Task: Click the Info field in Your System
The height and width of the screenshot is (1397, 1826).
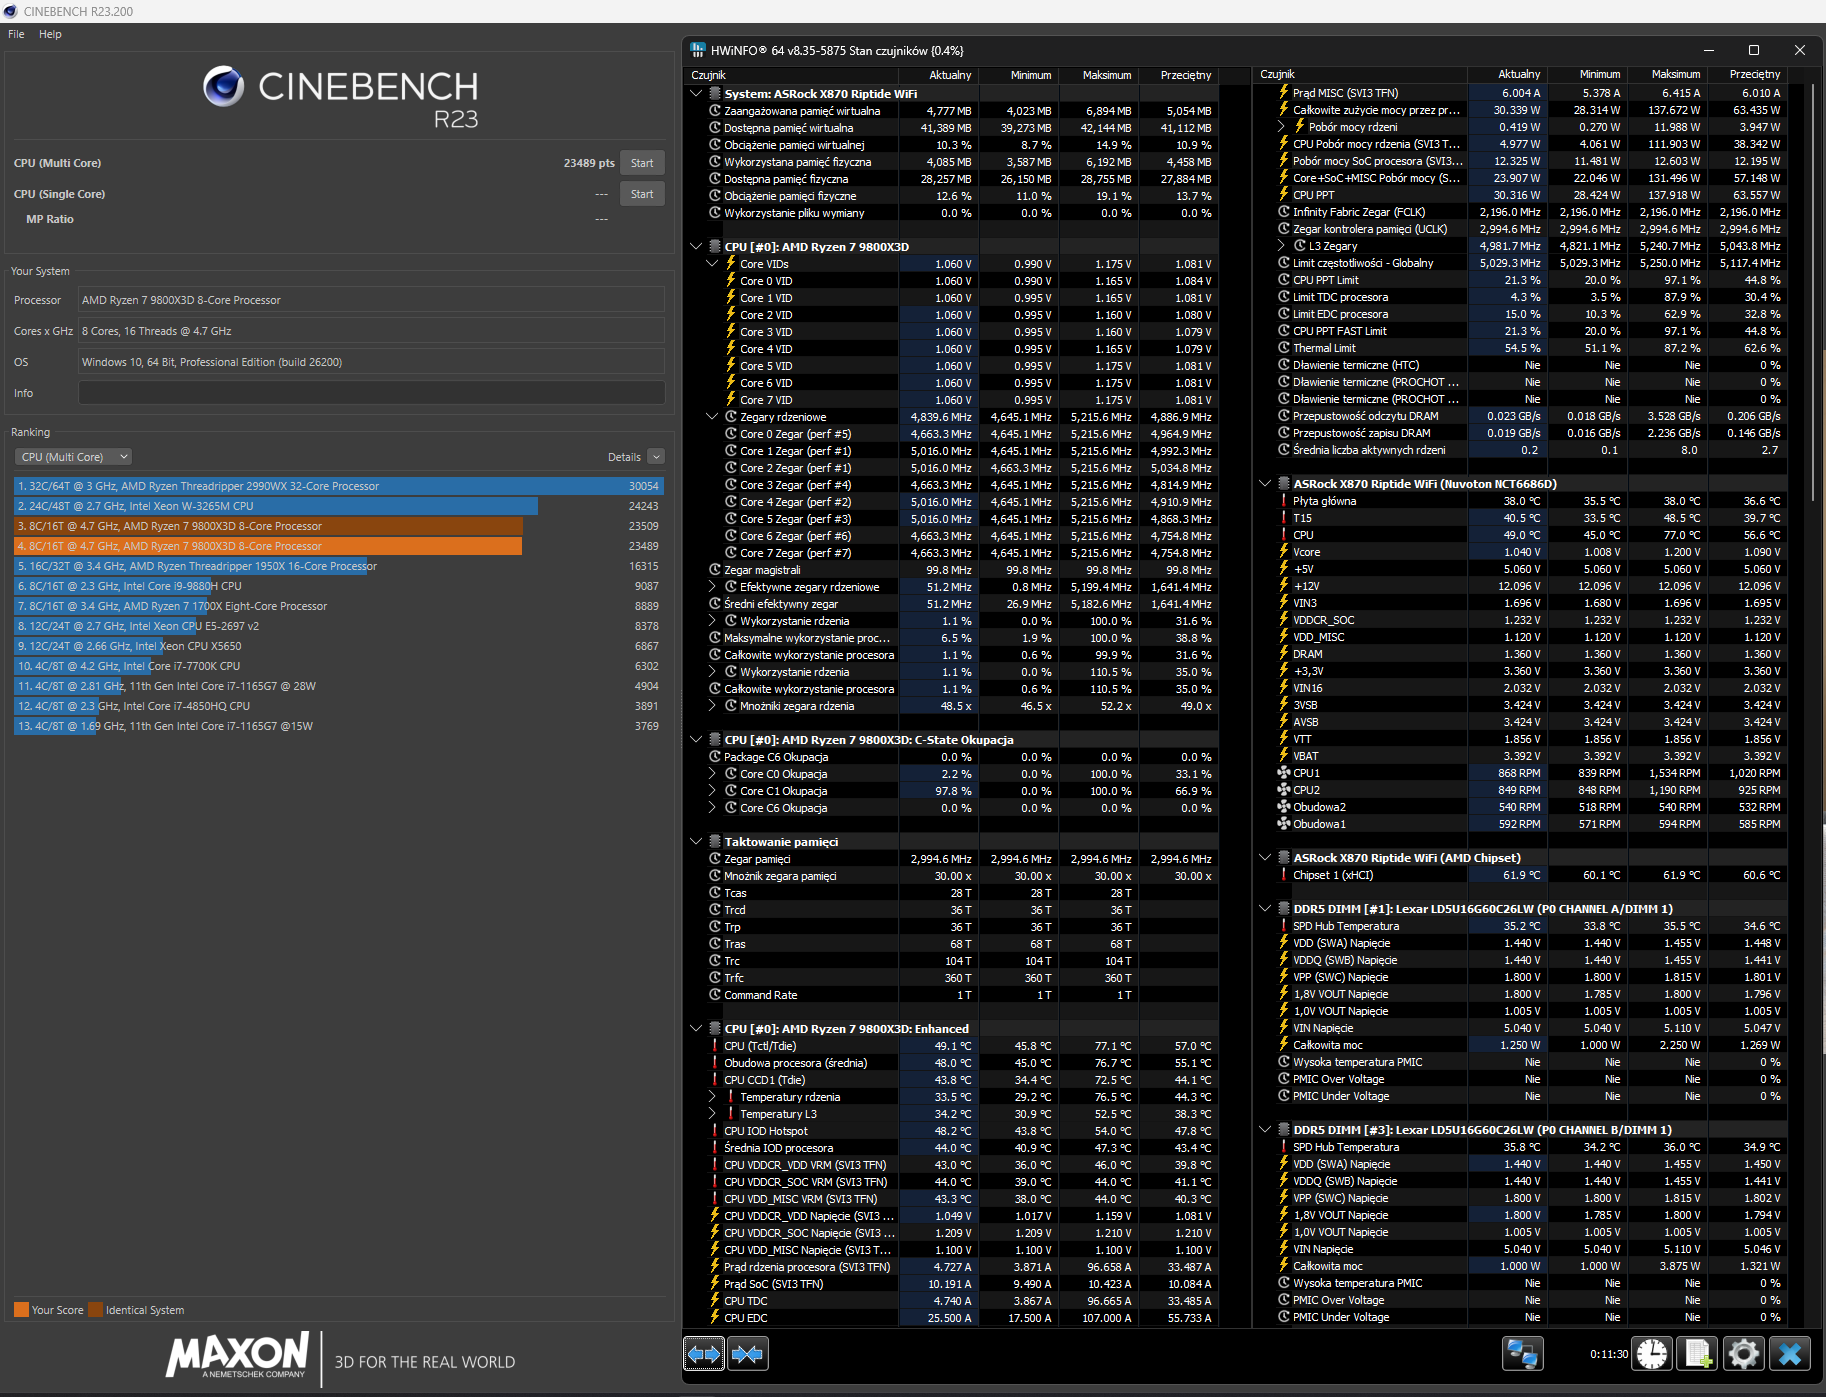Action: [x=372, y=393]
